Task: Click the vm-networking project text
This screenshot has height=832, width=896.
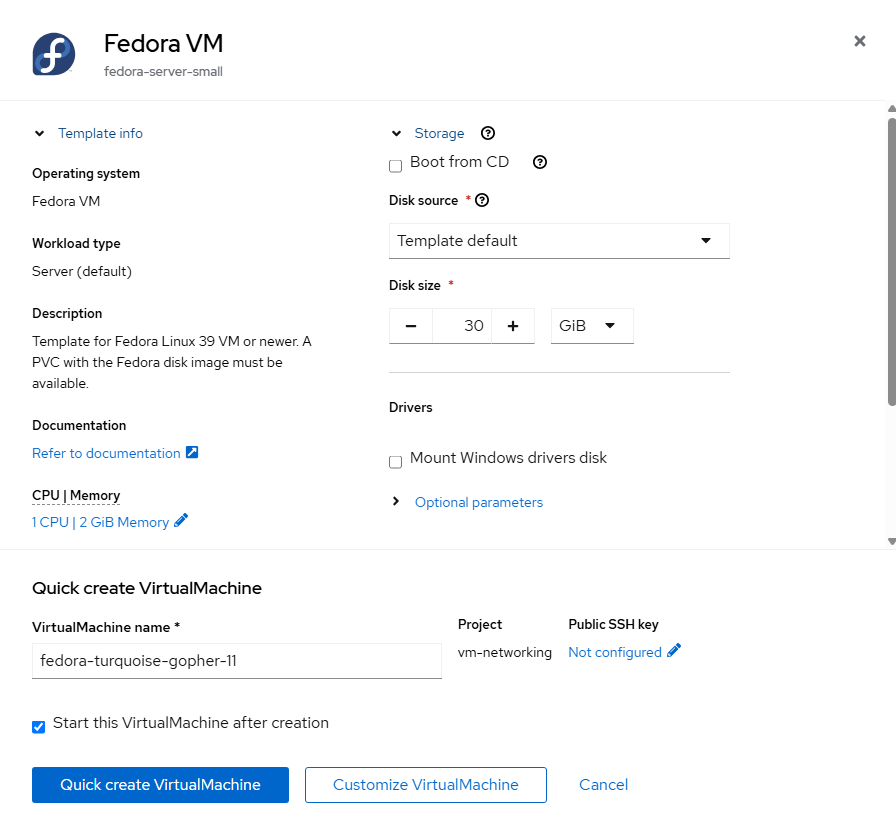Action: (505, 653)
